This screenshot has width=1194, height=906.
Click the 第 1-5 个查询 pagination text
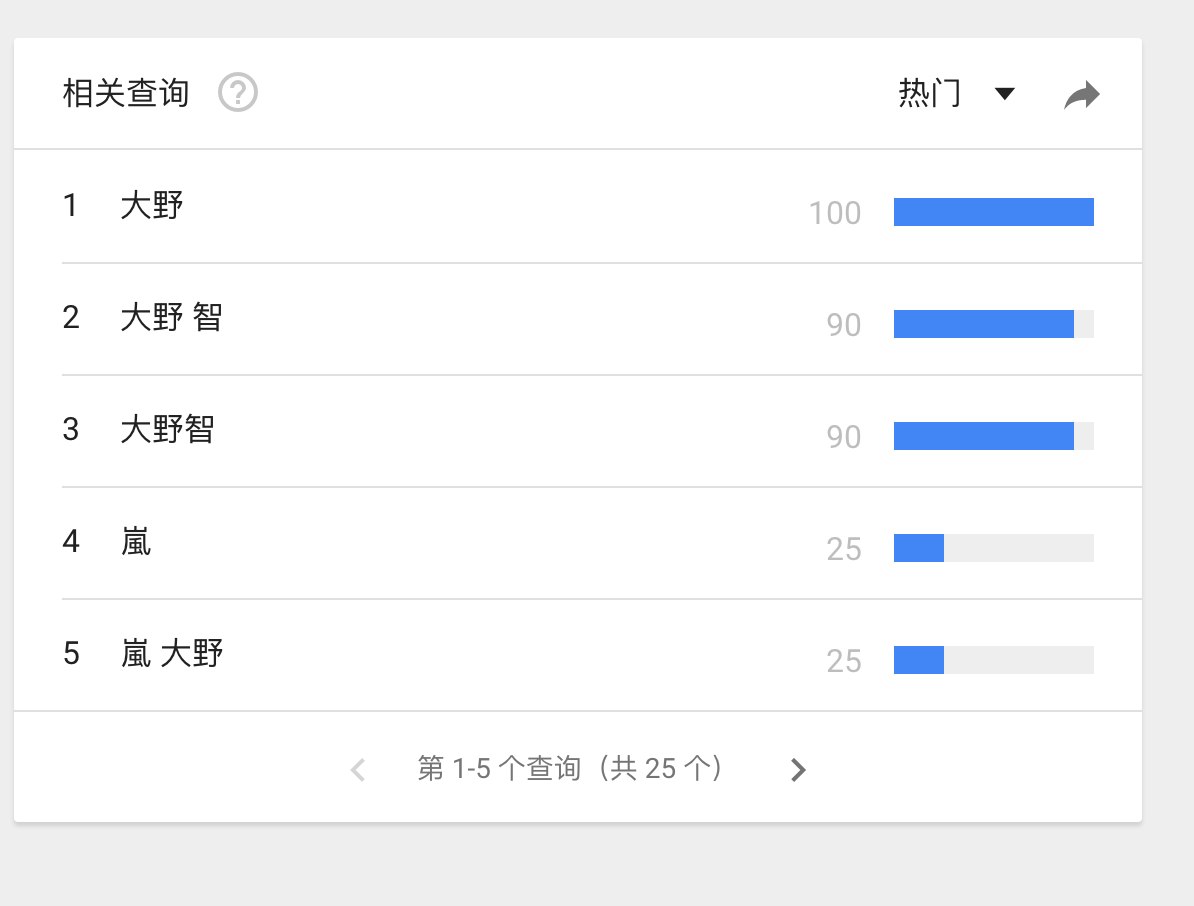[570, 768]
